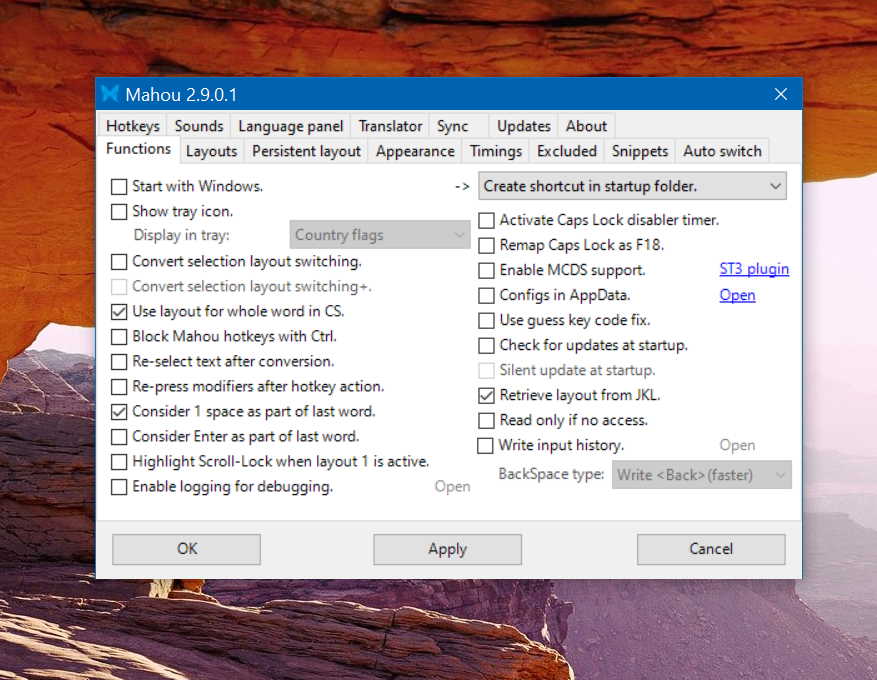Click the Mahou butterfly icon in title bar

[110, 94]
